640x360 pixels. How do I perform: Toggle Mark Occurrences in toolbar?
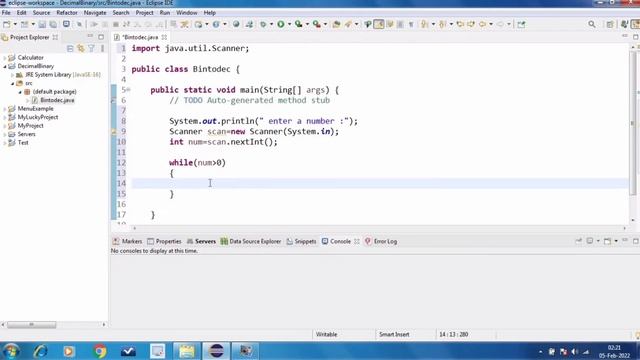click(379, 24)
